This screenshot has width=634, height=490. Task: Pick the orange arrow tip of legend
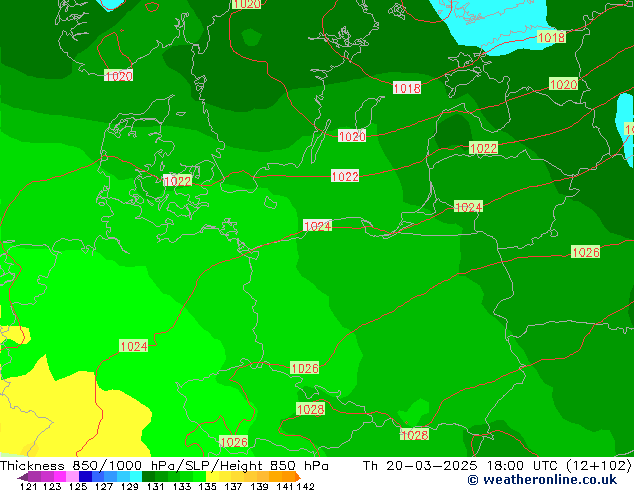coord(298,477)
